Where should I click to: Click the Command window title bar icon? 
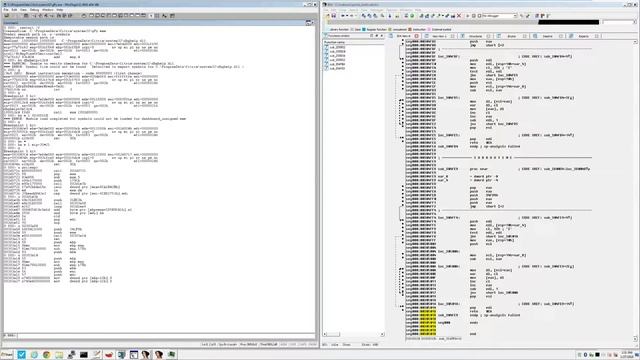(x=309, y=23)
